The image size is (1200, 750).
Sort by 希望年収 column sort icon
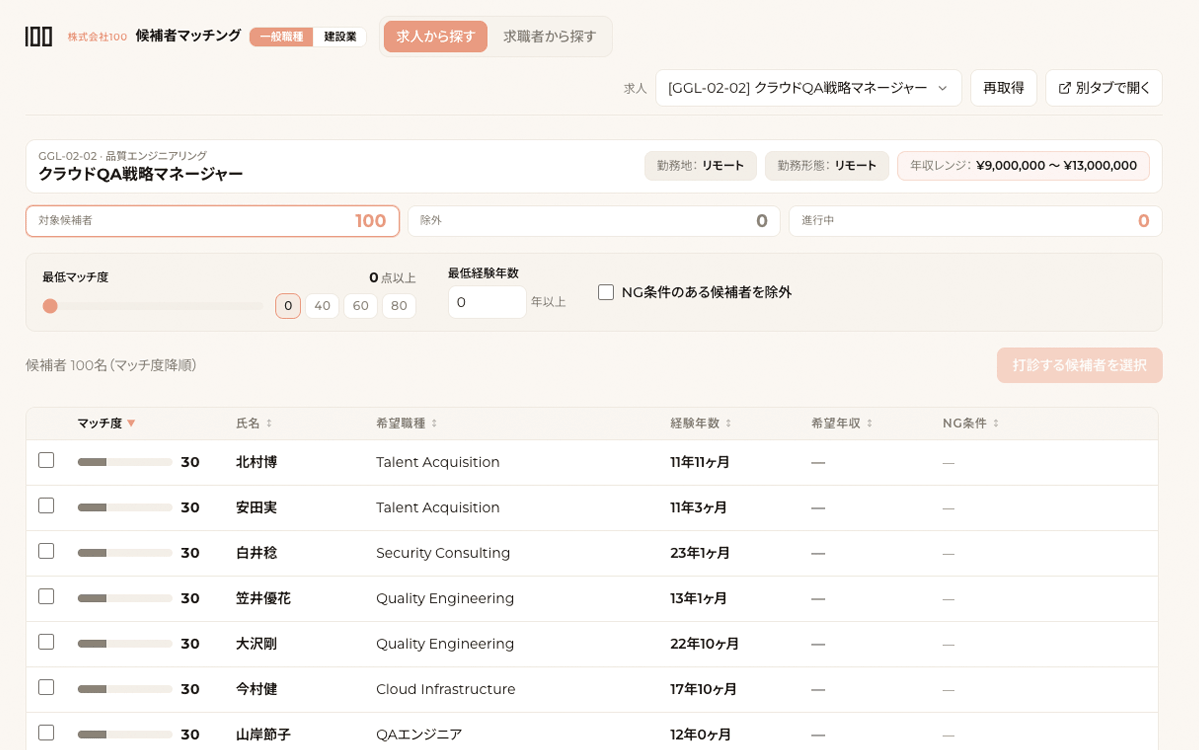869,423
